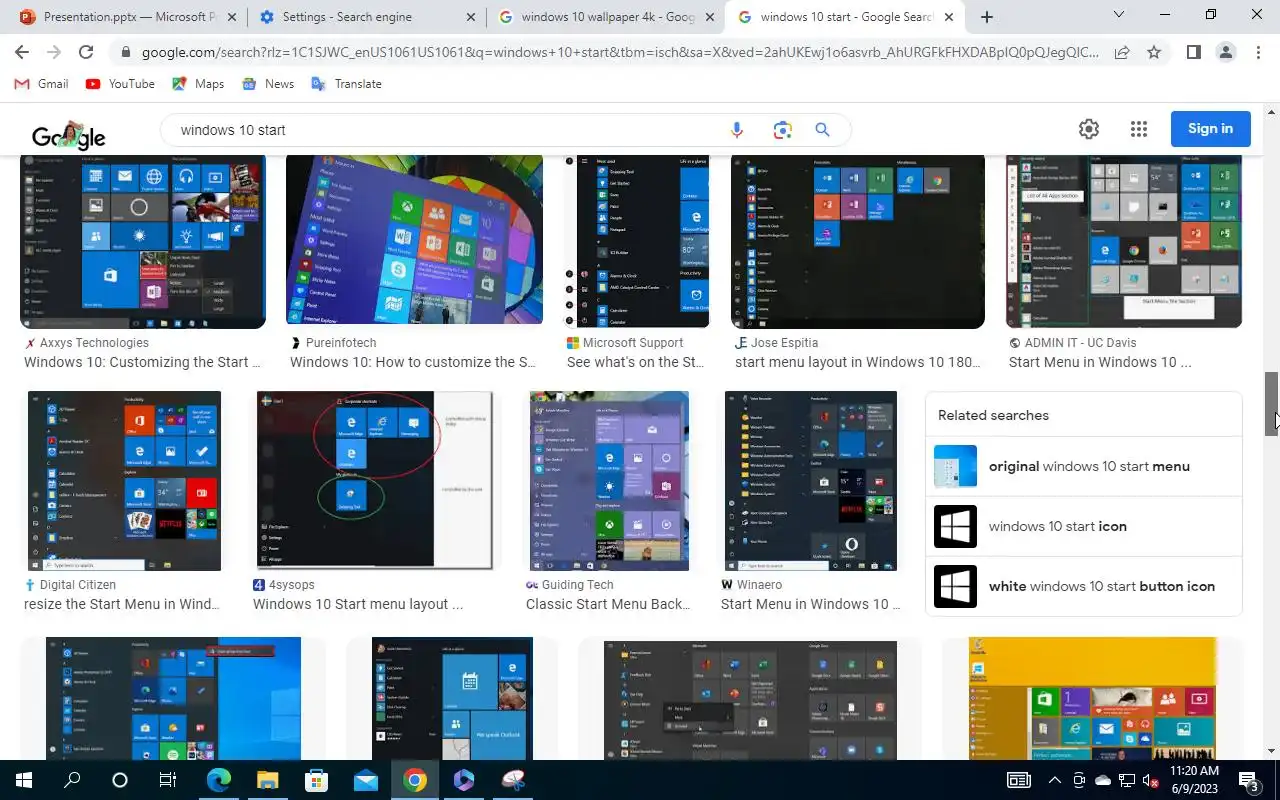The width and height of the screenshot is (1280, 800).
Task: Click the address bar URL
Action: pyautogui.click(x=620, y=52)
